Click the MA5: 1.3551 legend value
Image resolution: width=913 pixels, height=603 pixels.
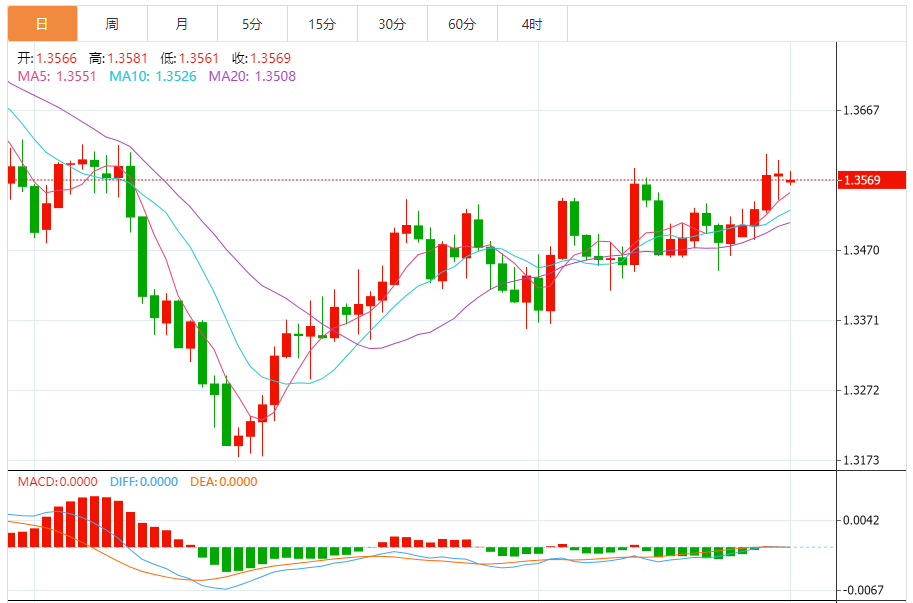(56, 76)
